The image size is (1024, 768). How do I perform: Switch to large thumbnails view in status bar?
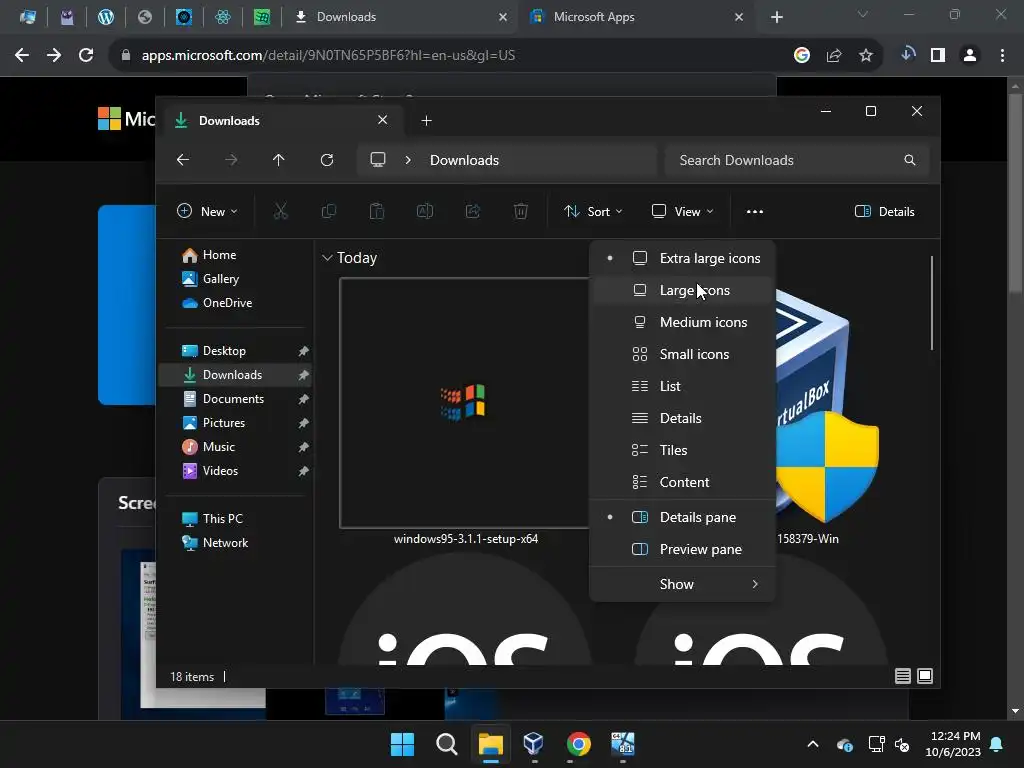[x=925, y=676]
